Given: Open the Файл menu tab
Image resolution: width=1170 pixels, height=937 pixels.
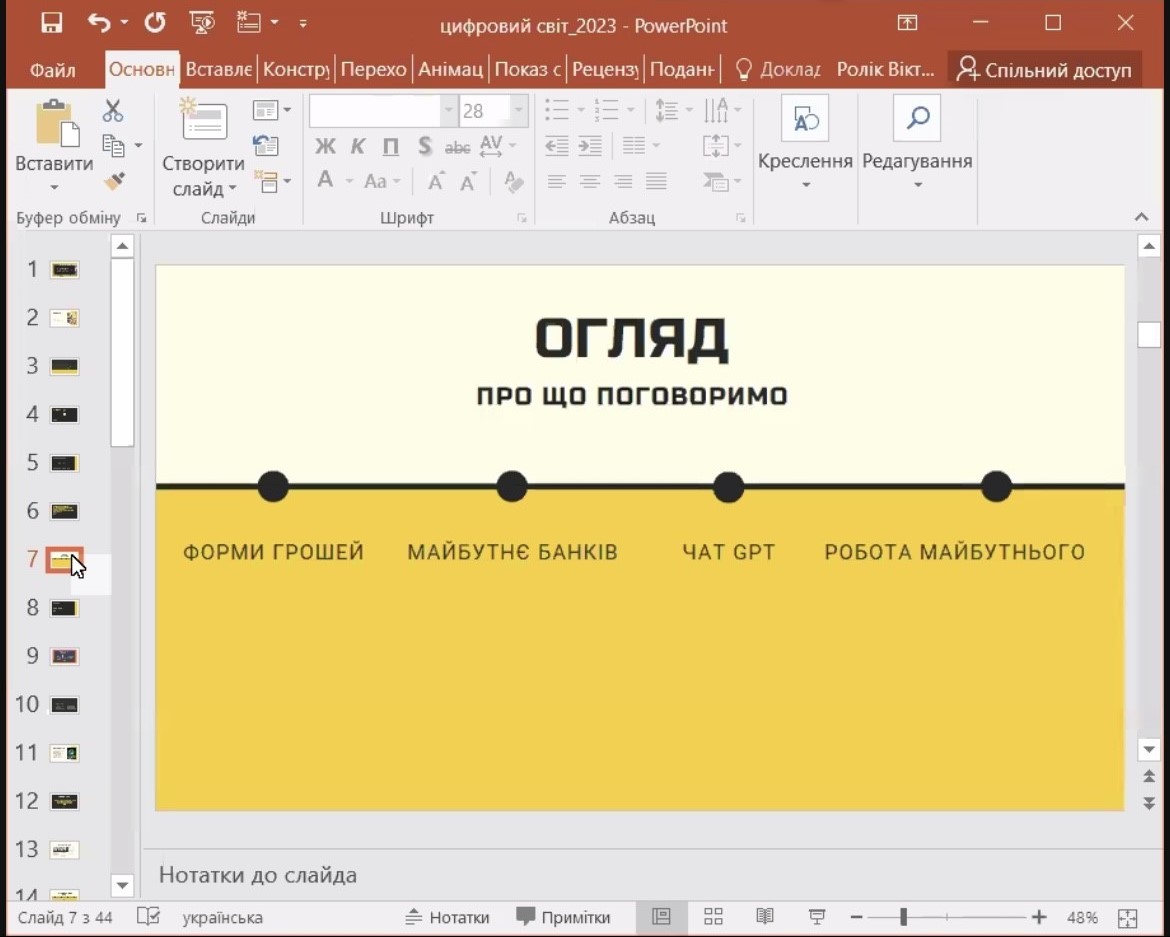Looking at the screenshot, I should coord(53,70).
